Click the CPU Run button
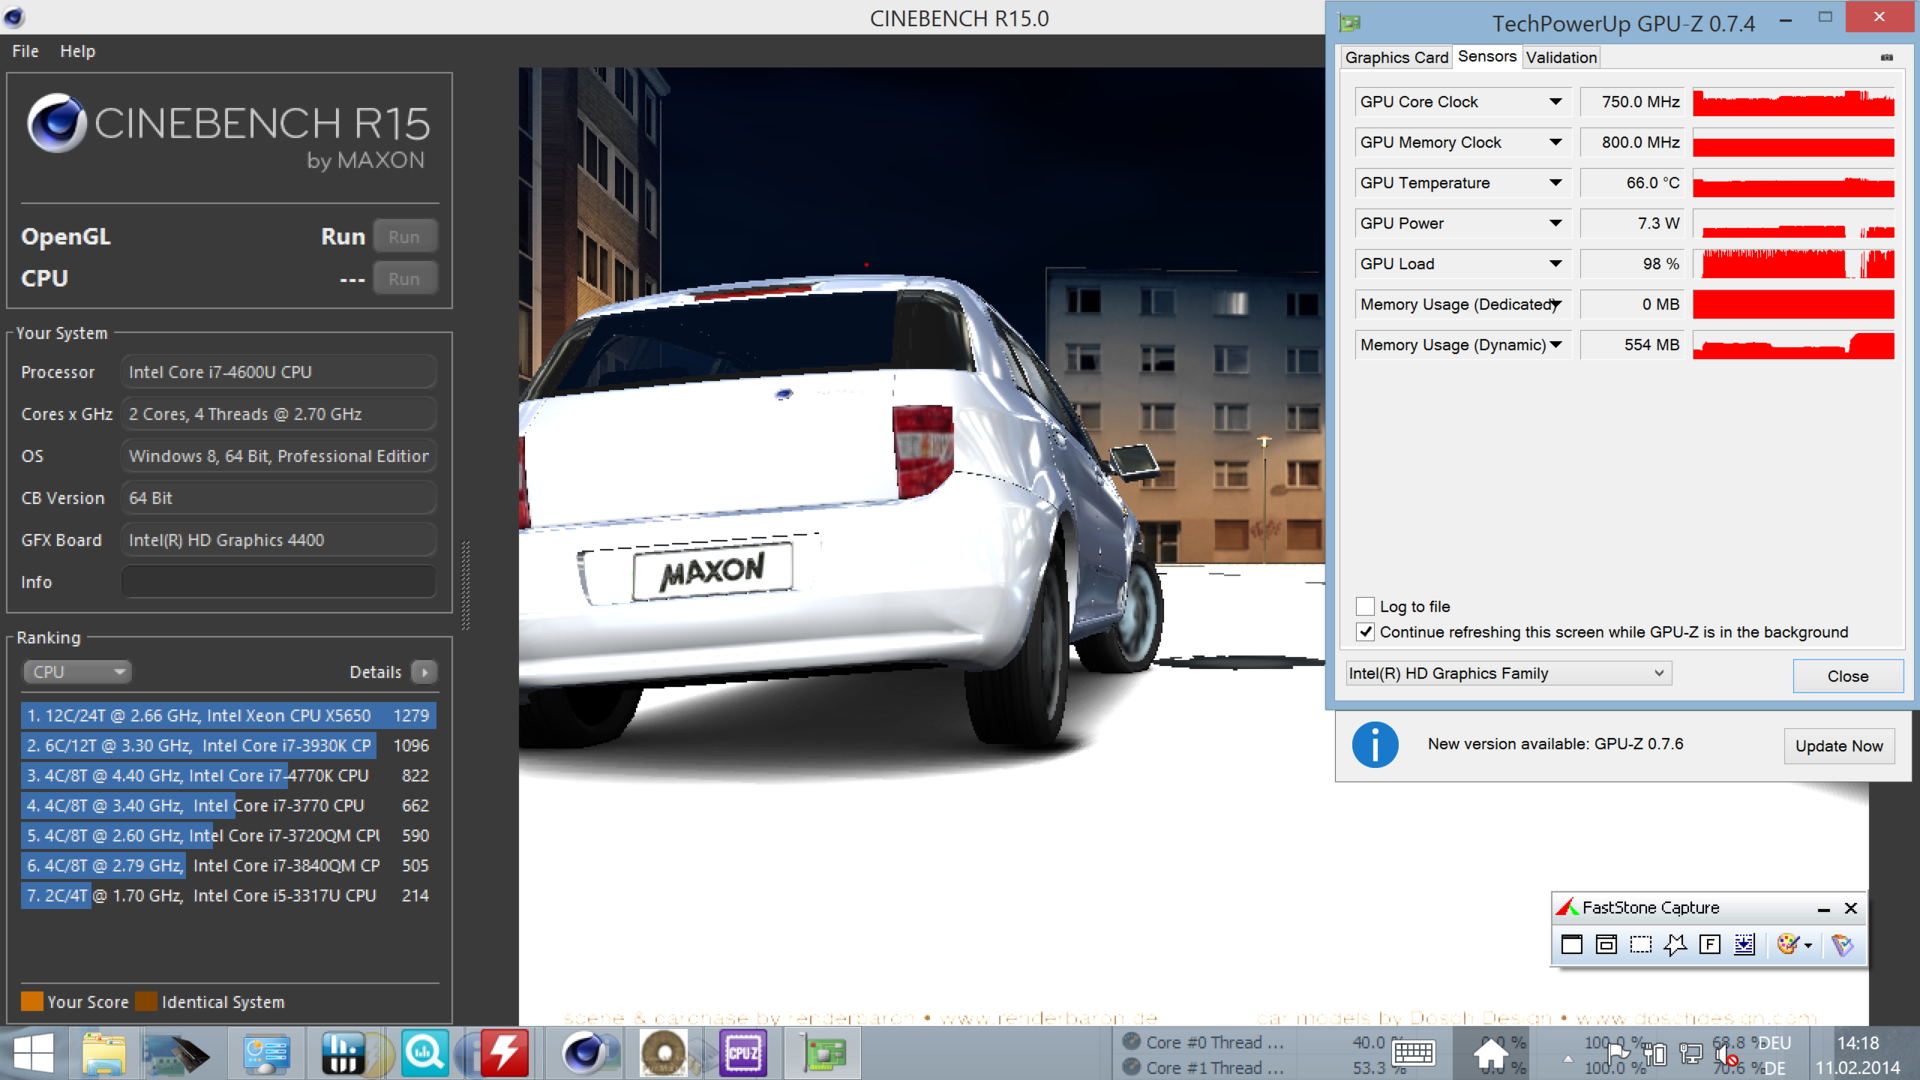 coord(404,279)
